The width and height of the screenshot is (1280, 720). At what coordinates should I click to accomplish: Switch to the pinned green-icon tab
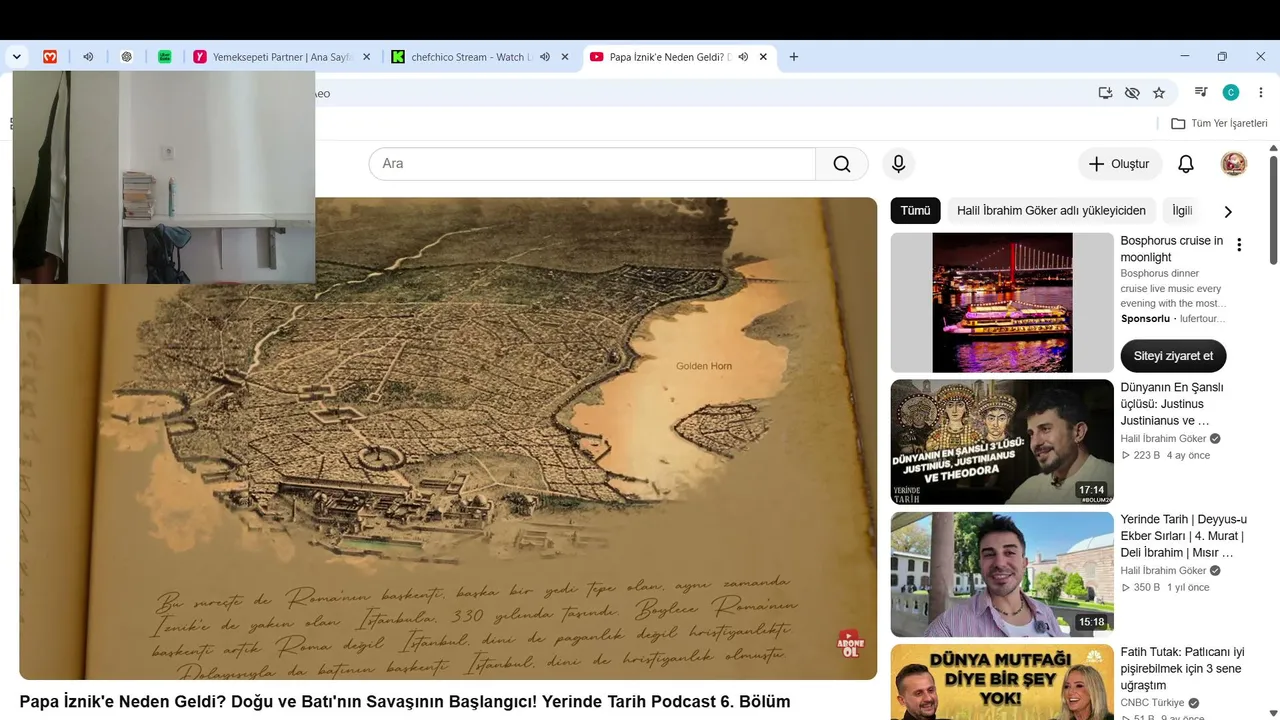point(165,57)
